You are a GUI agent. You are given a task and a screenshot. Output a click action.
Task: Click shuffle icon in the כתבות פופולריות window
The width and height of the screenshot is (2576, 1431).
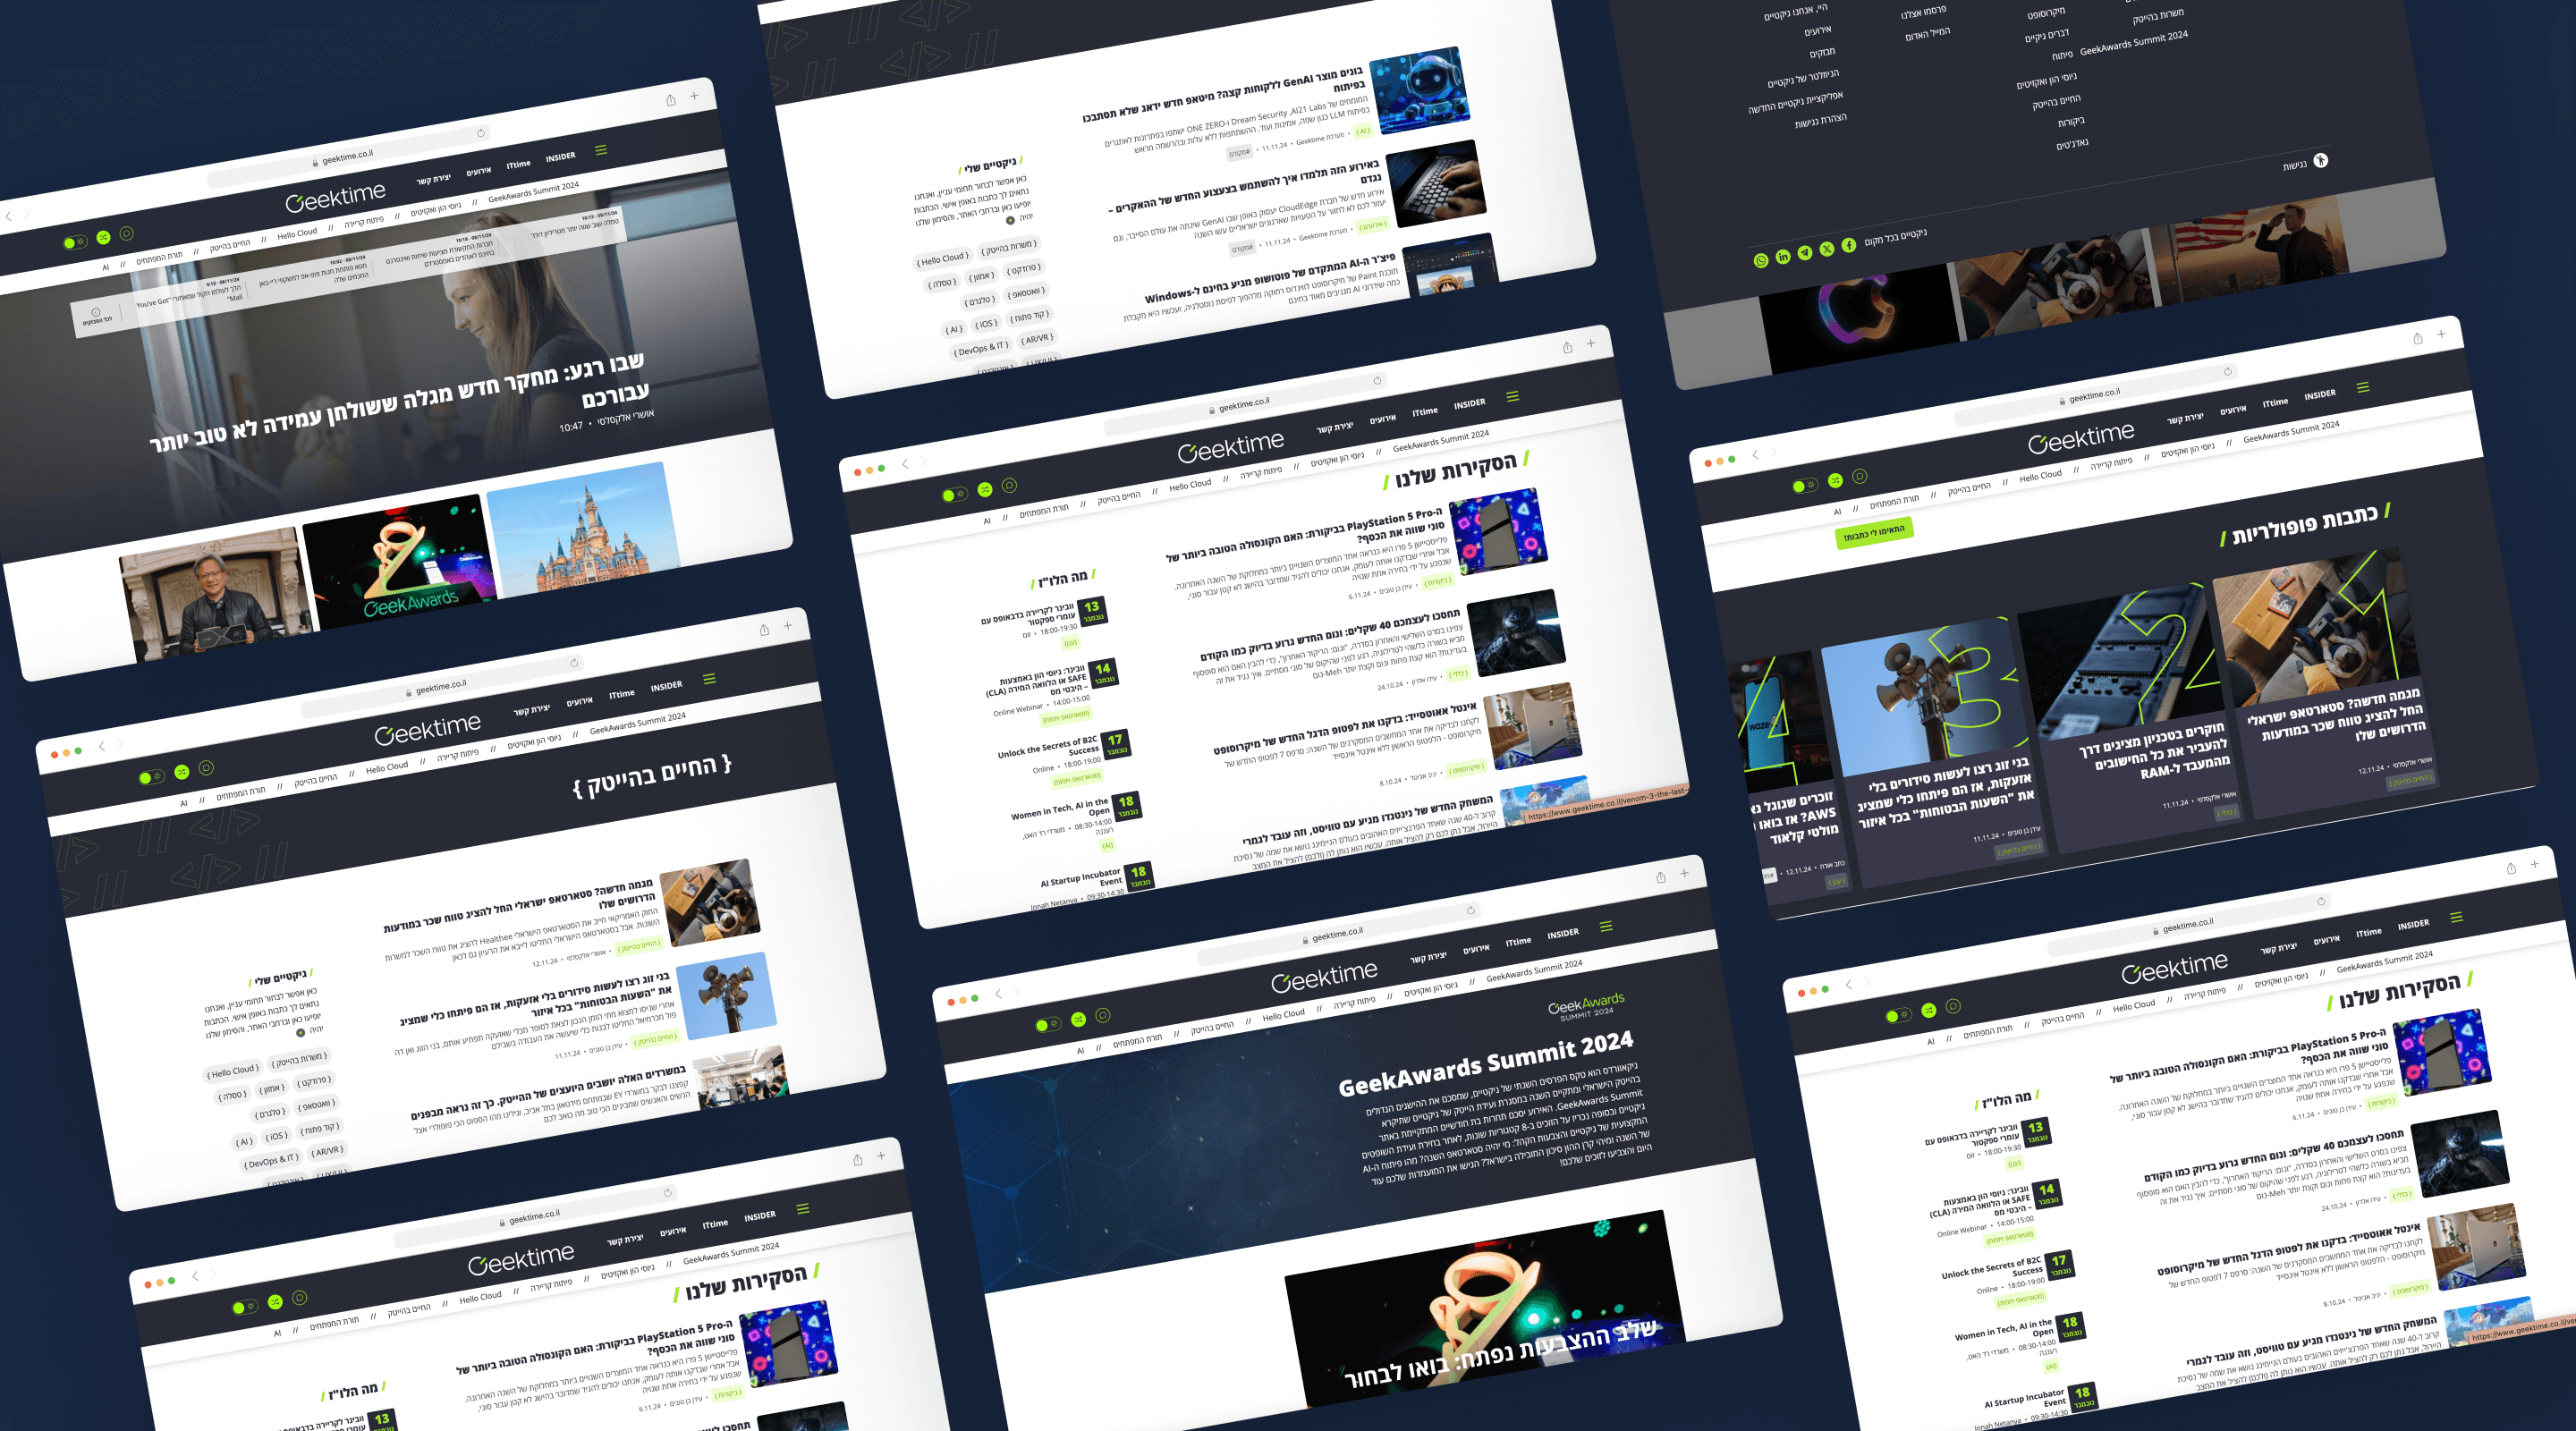click(1836, 480)
